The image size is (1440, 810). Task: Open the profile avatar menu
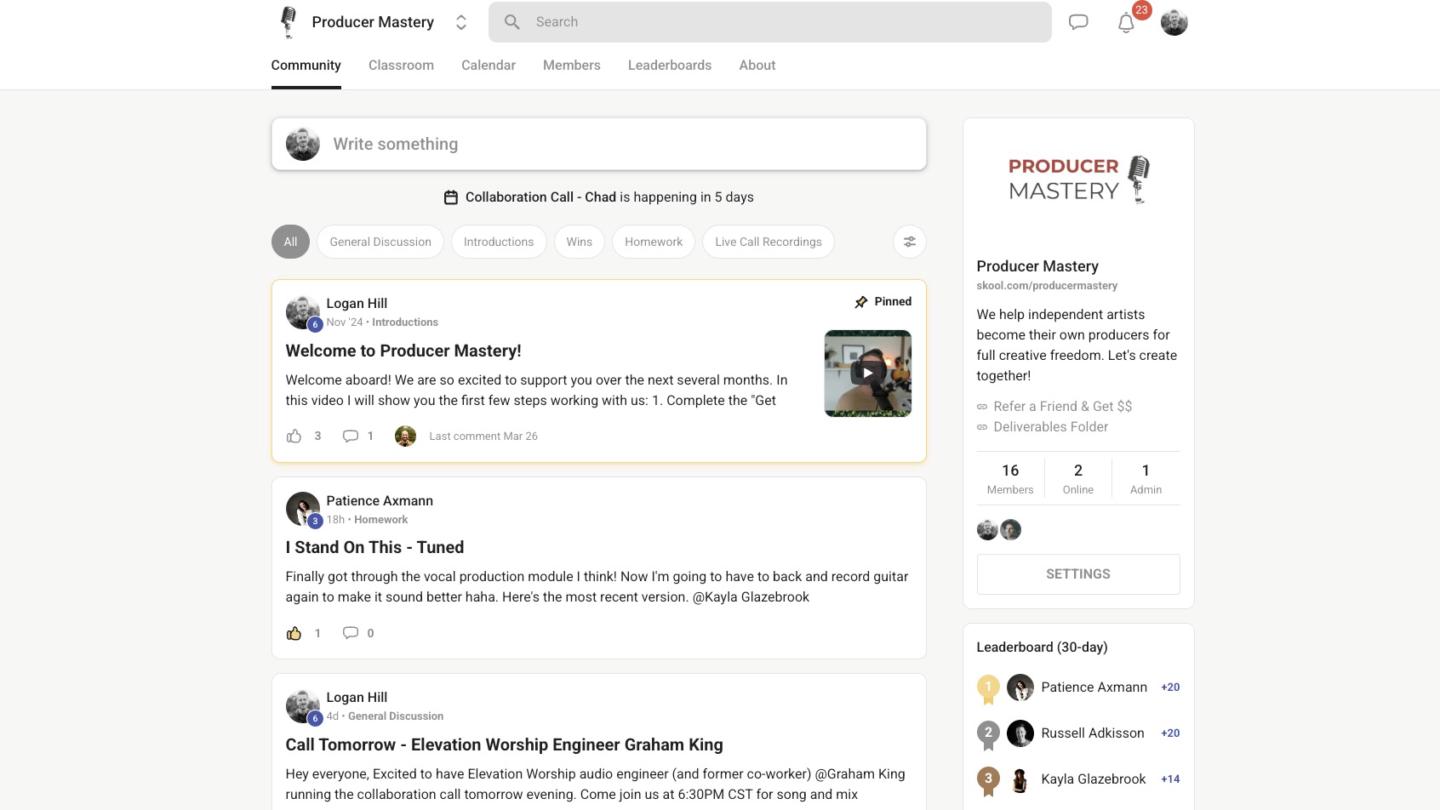tap(1174, 22)
